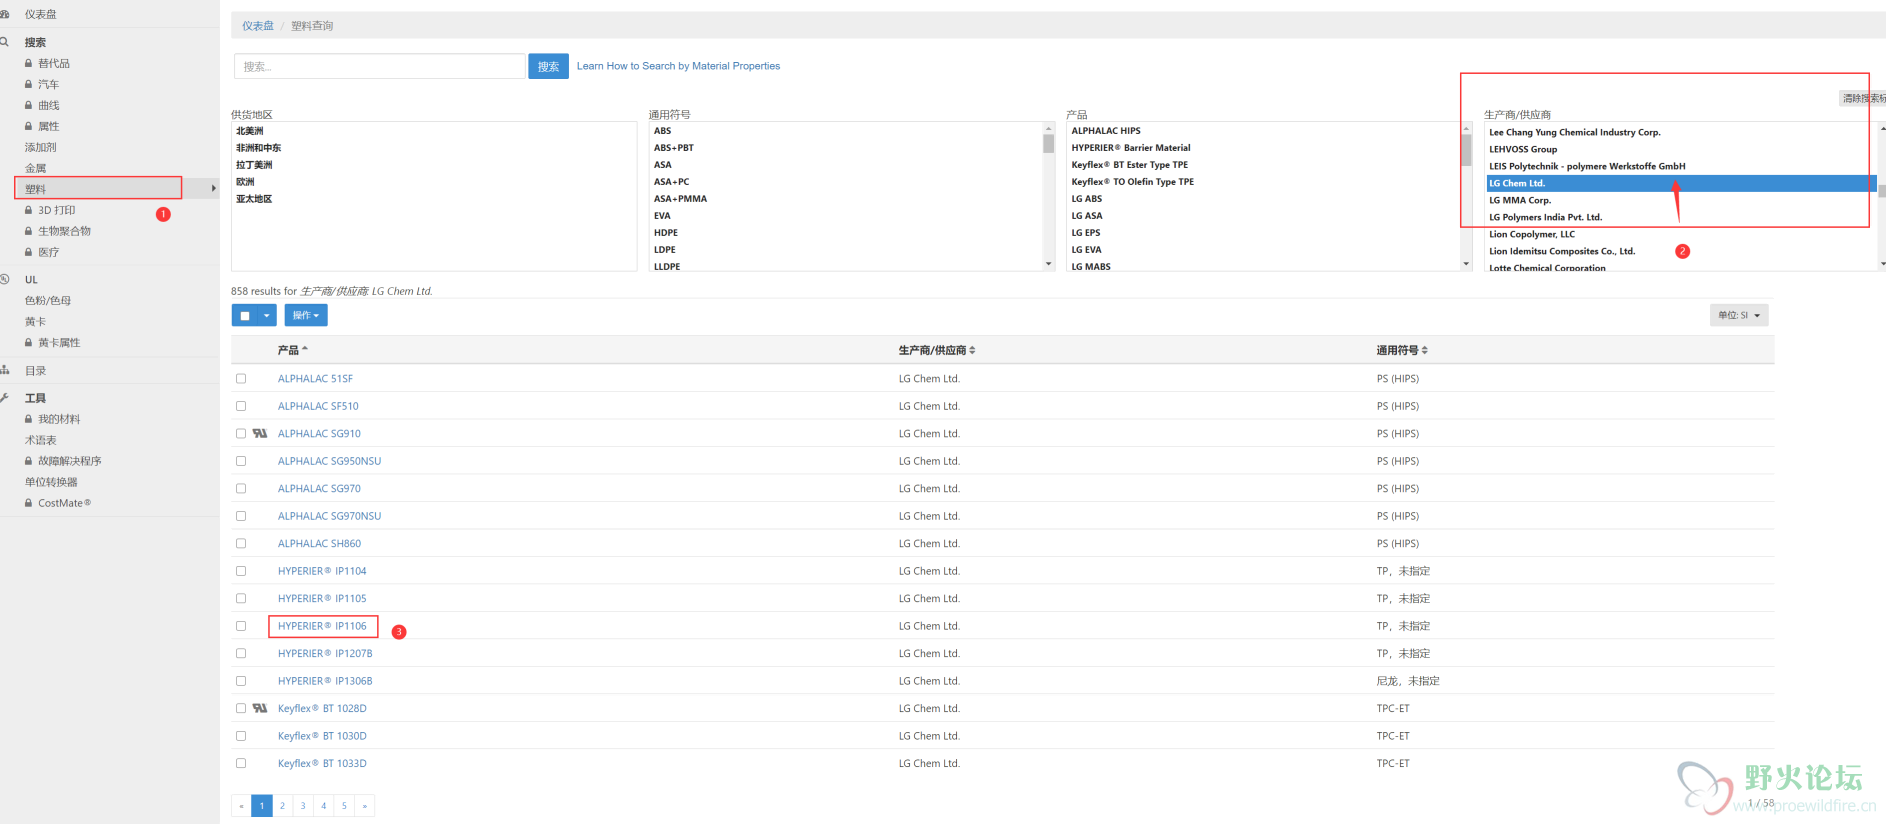Open Learn How to Search by Material Properties link
1886x824 pixels.
[678, 66]
